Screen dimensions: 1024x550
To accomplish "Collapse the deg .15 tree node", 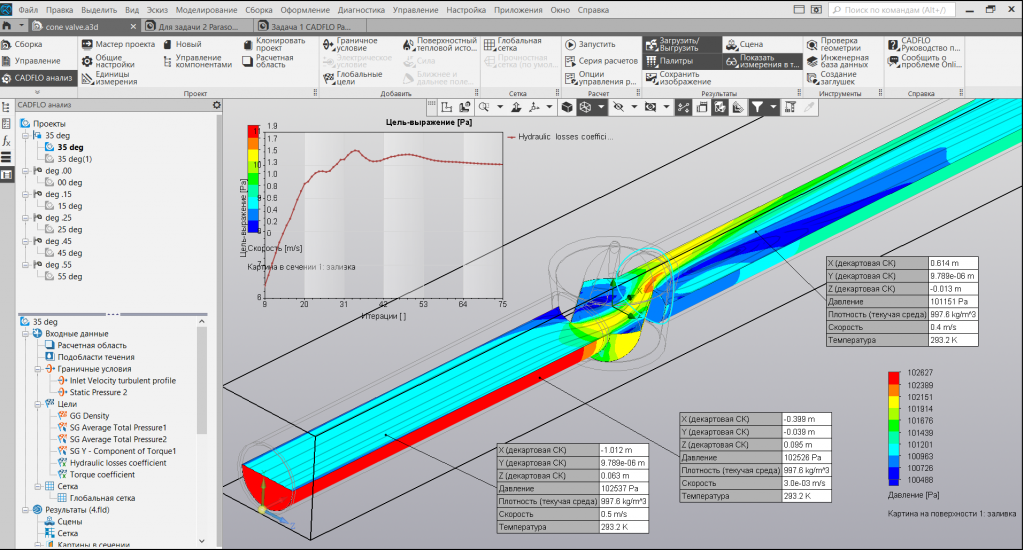I will [x=25, y=194].
